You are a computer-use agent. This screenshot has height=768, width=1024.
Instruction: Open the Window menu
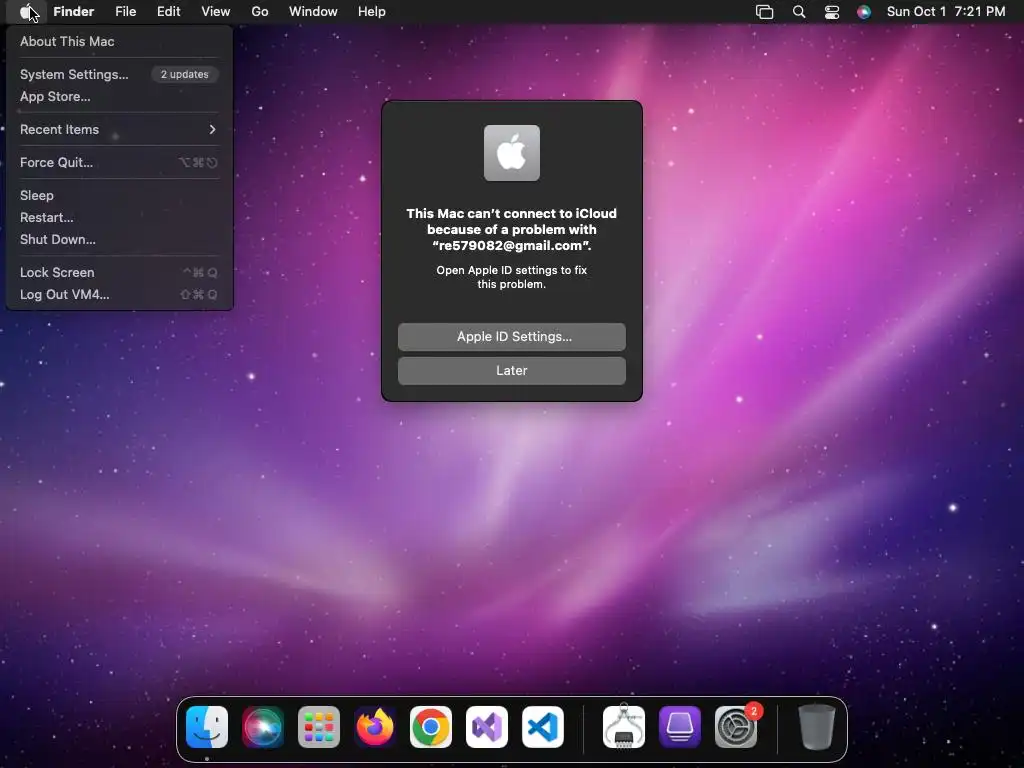pyautogui.click(x=313, y=12)
